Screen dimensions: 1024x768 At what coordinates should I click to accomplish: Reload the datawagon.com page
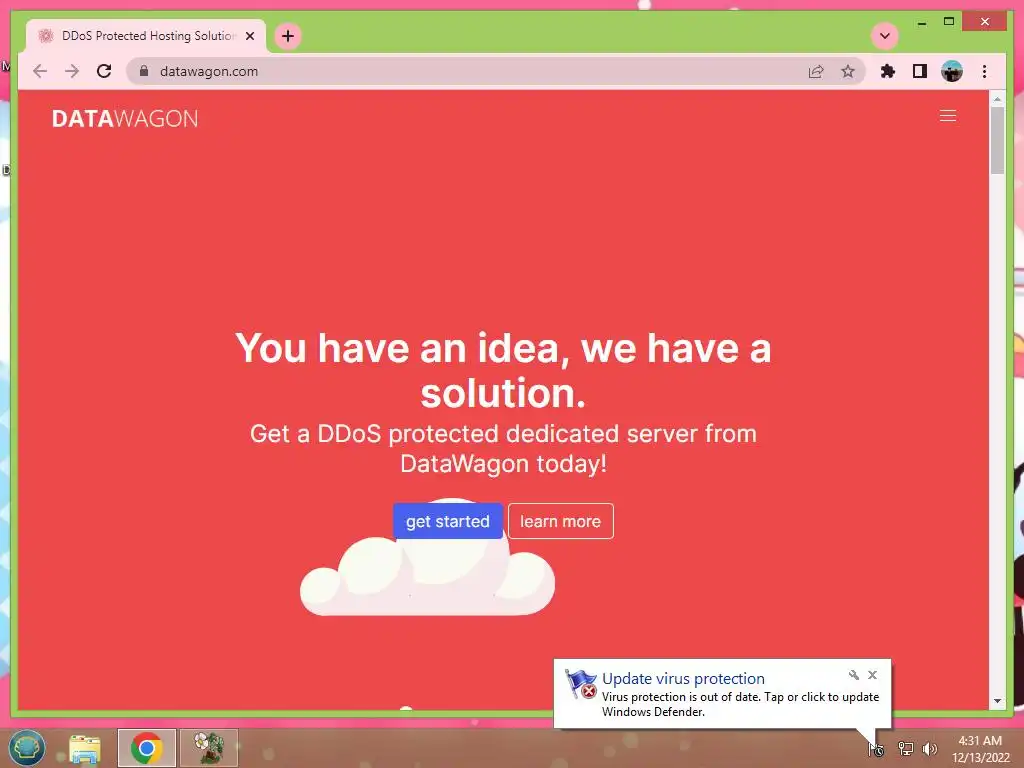point(104,71)
